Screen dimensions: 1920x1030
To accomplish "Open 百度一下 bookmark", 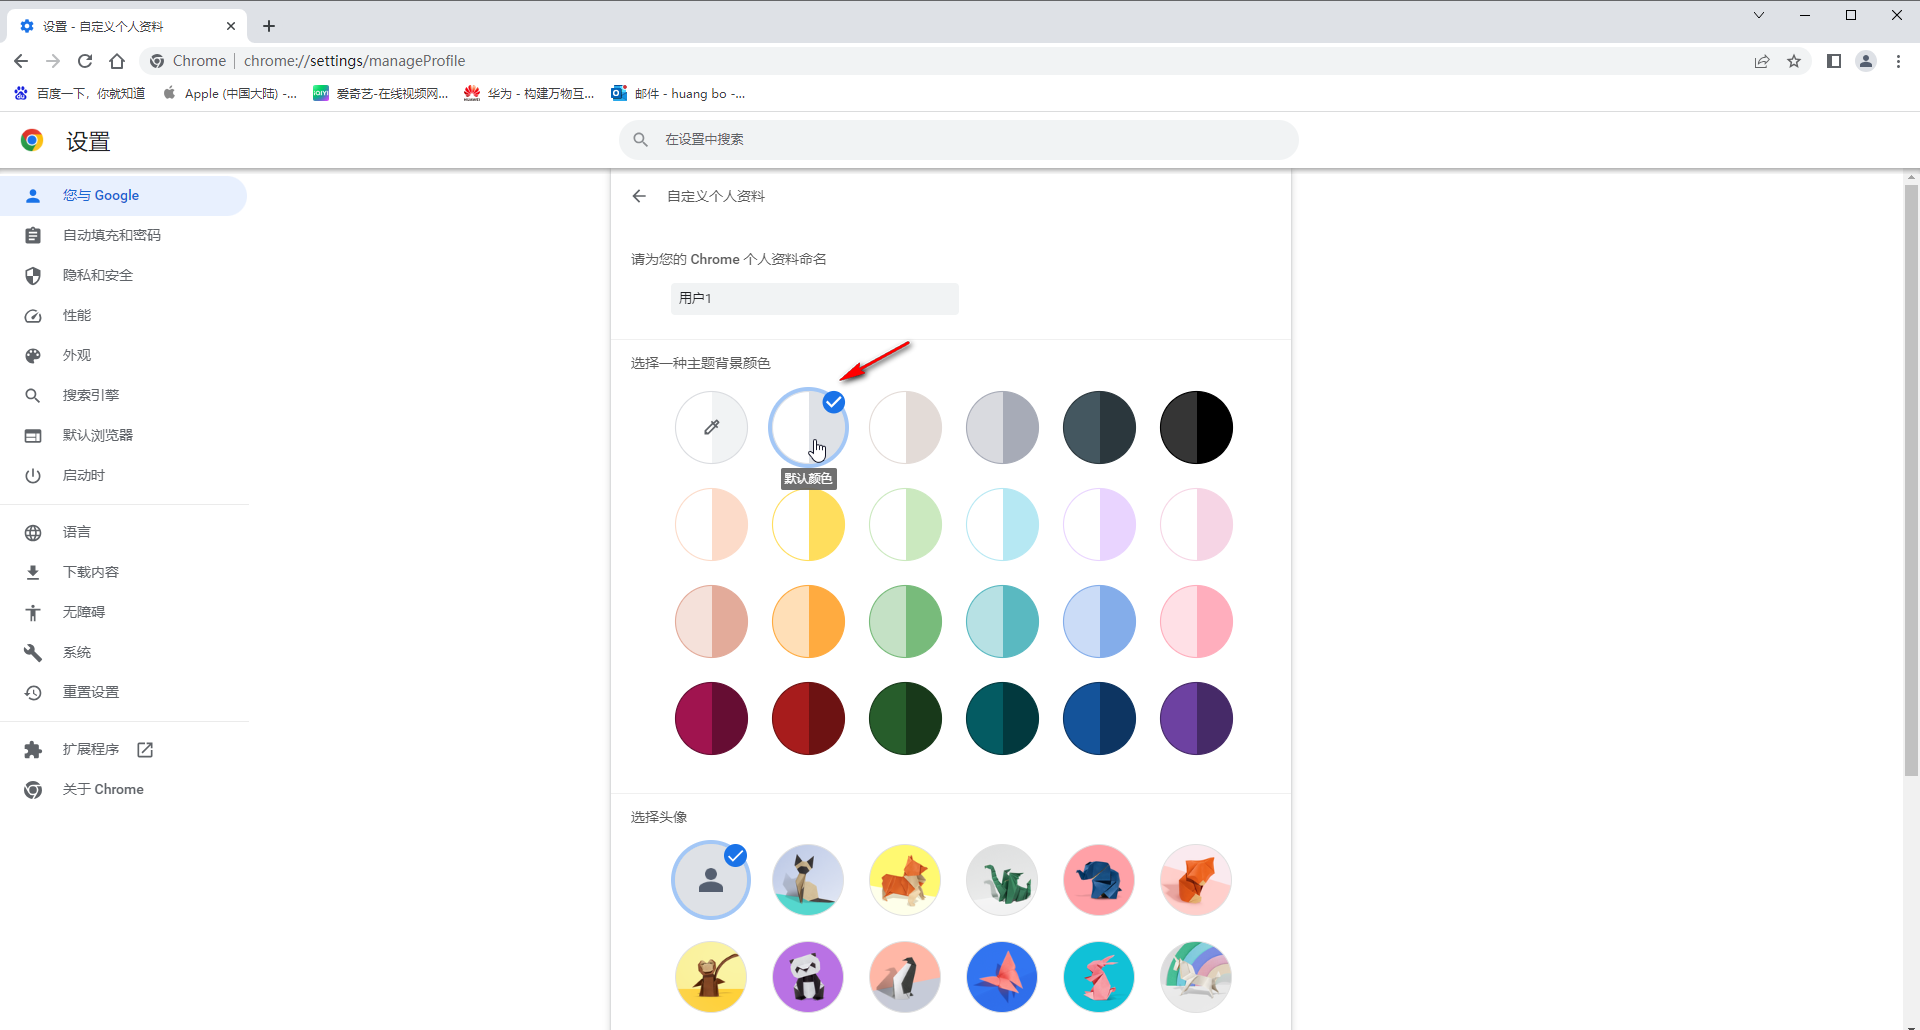I will [x=79, y=93].
